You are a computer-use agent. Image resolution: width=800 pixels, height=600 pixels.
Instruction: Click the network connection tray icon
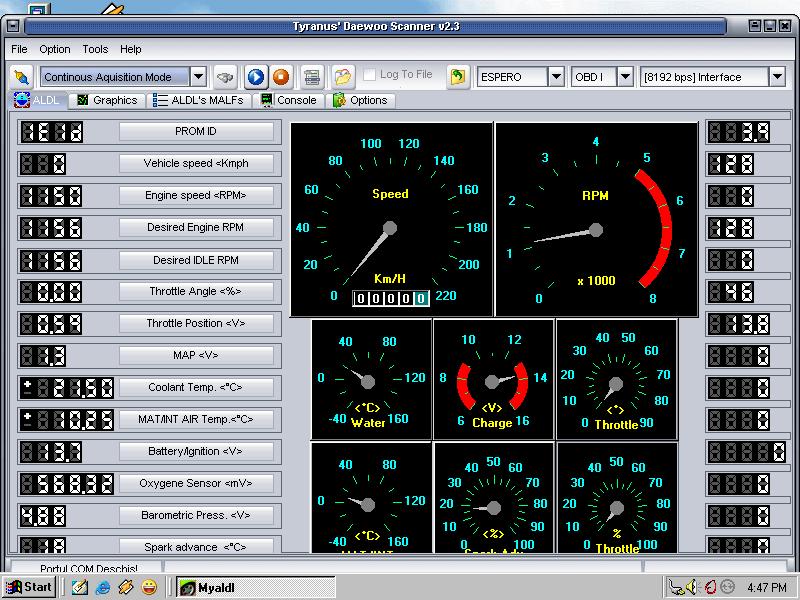pyautogui.click(x=676, y=587)
